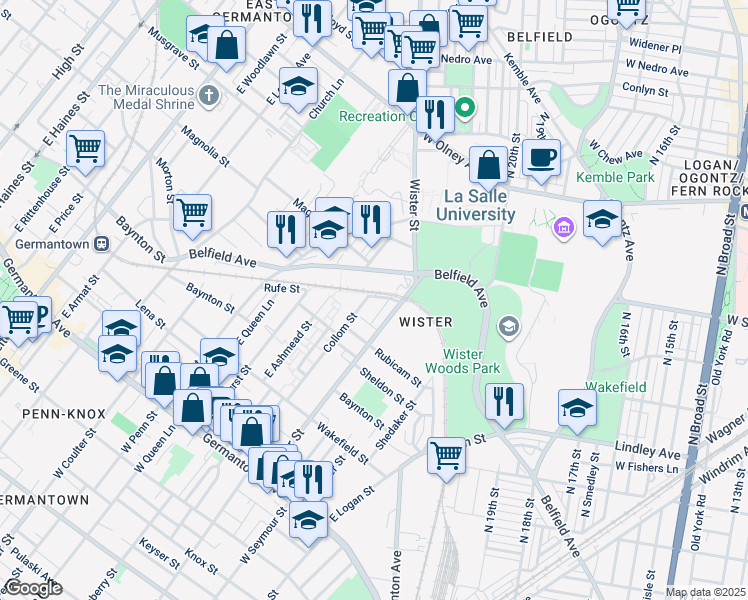
Task: Select the WISTER neighborhood label
Action: coord(426,322)
